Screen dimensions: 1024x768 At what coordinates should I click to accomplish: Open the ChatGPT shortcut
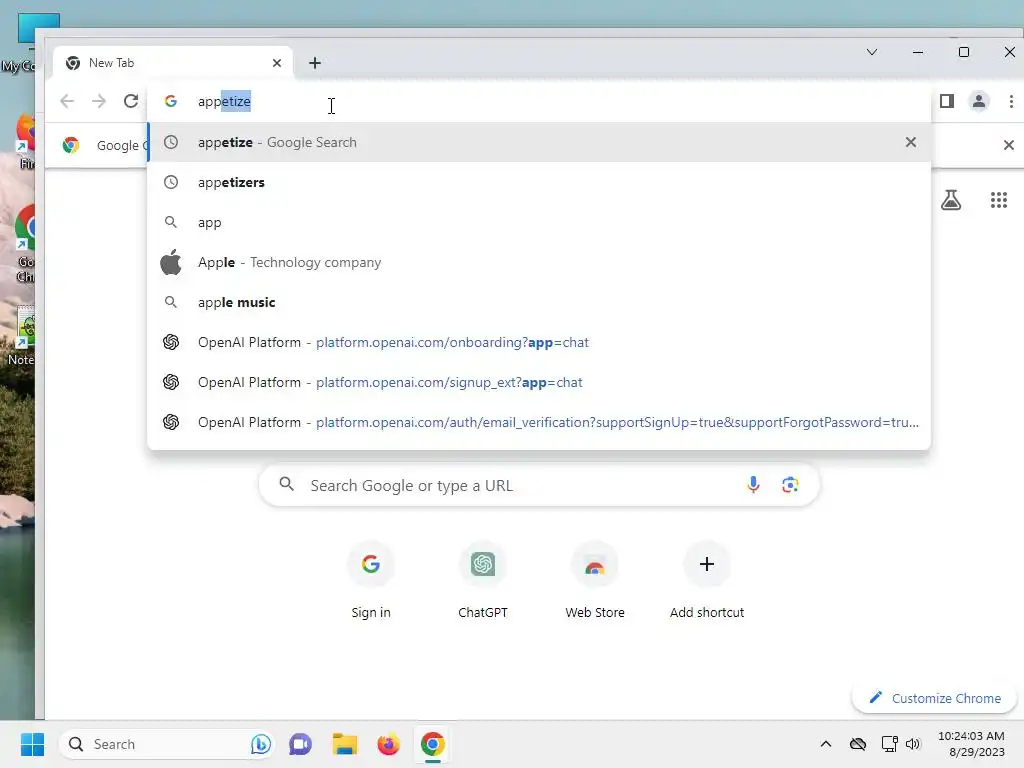pyautogui.click(x=483, y=581)
